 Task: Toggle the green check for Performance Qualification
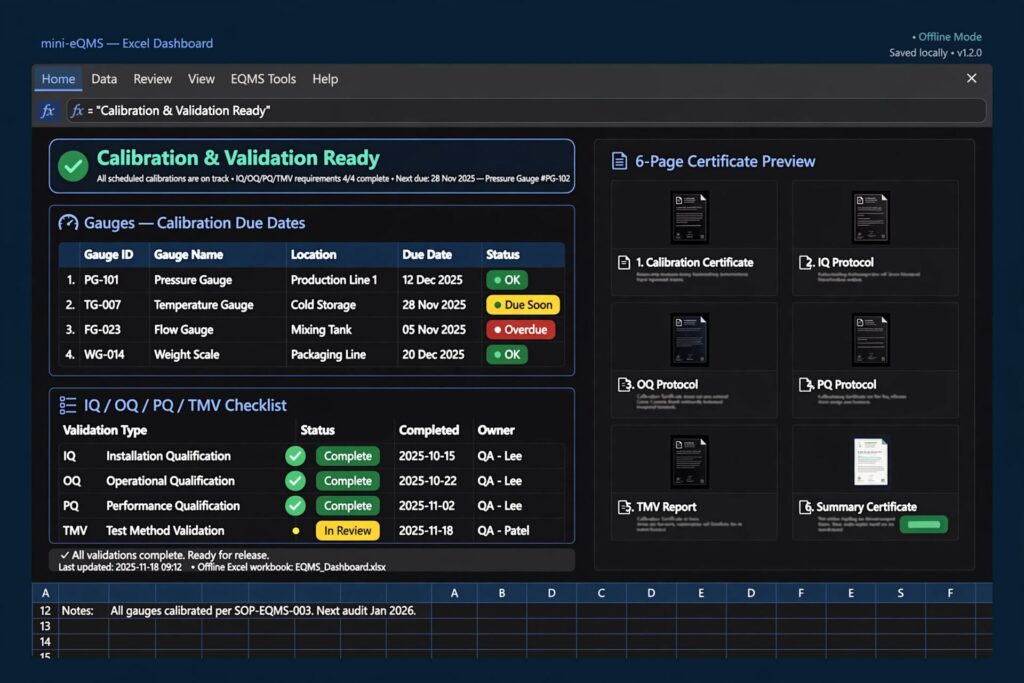coord(295,505)
